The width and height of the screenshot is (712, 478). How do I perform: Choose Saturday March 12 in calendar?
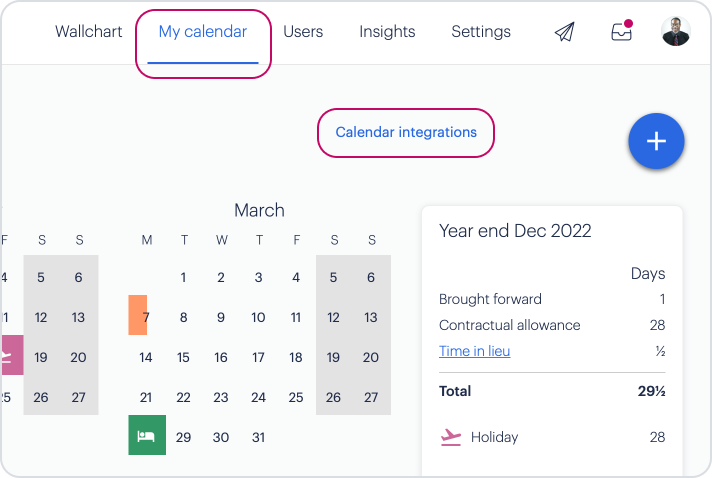tap(333, 317)
